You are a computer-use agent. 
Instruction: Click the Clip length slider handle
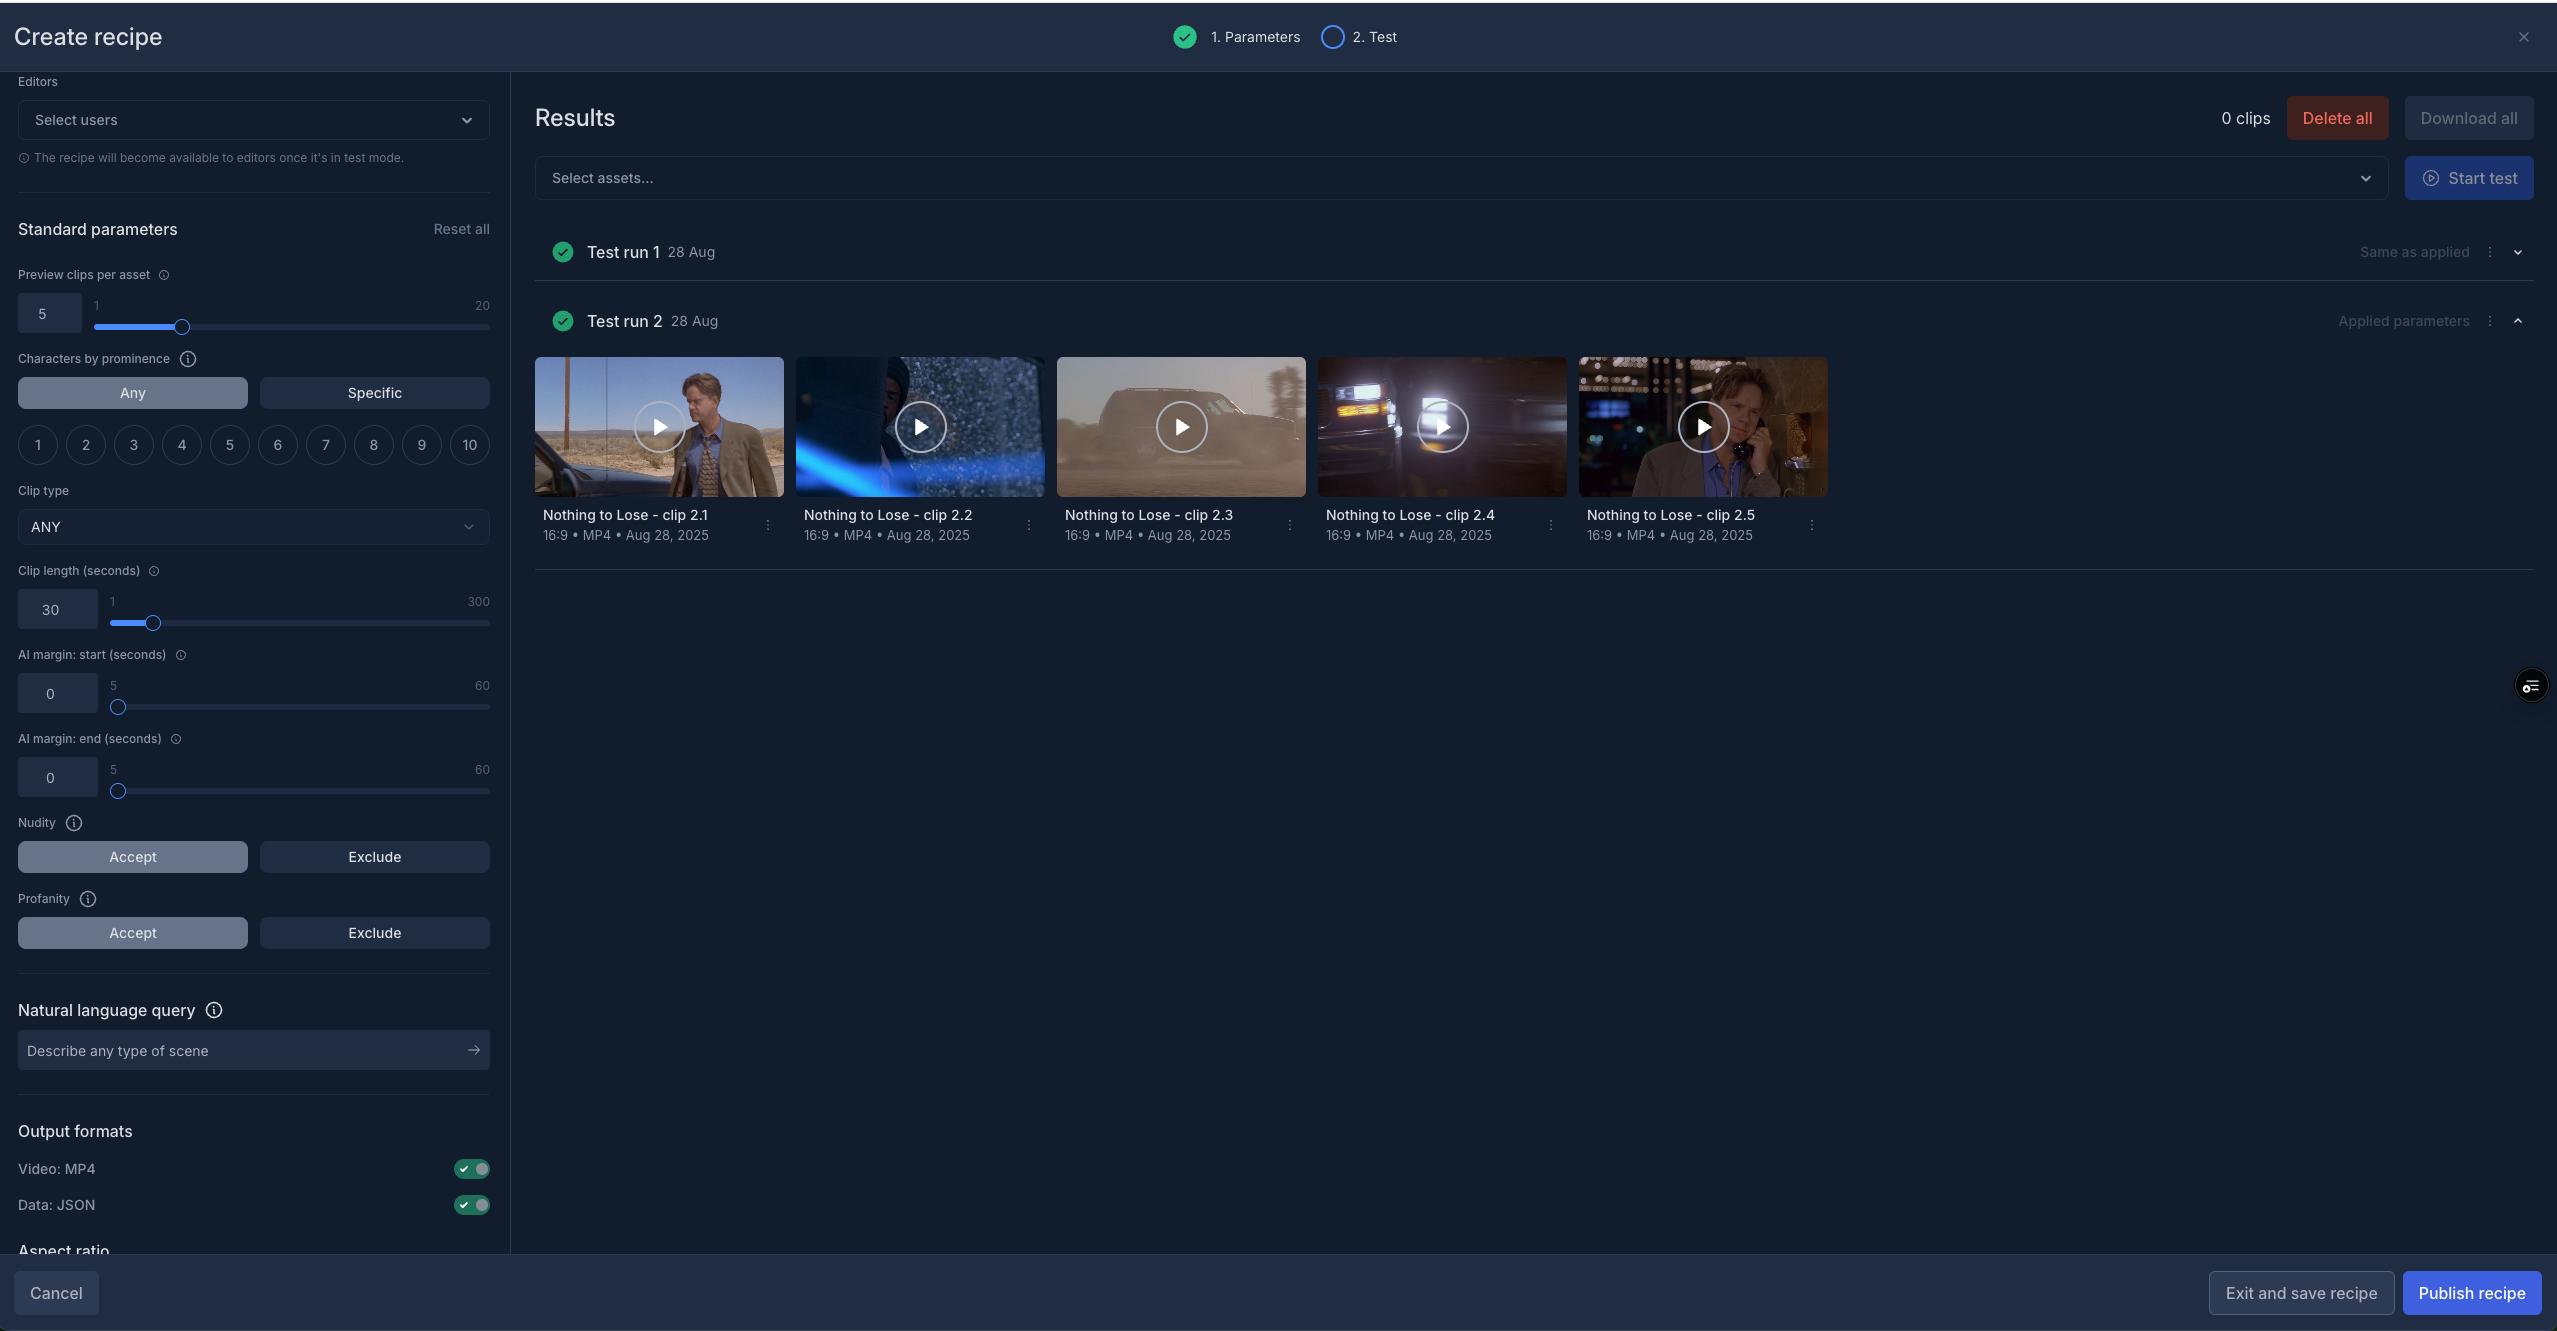tap(153, 623)
